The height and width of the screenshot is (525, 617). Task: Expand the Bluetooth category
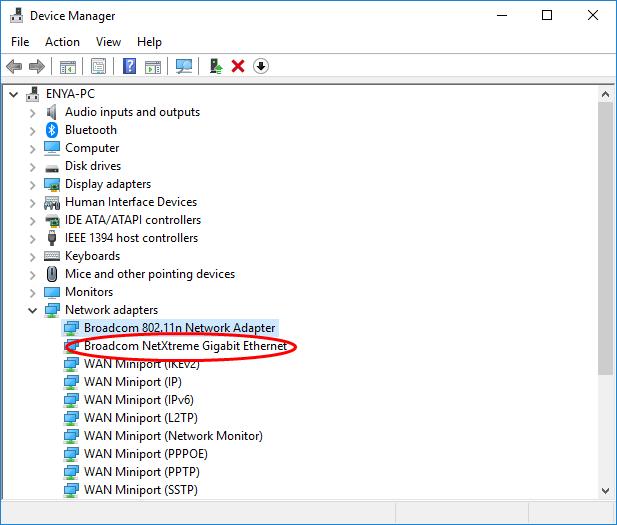pyautogui.click(x=33, y=131)
